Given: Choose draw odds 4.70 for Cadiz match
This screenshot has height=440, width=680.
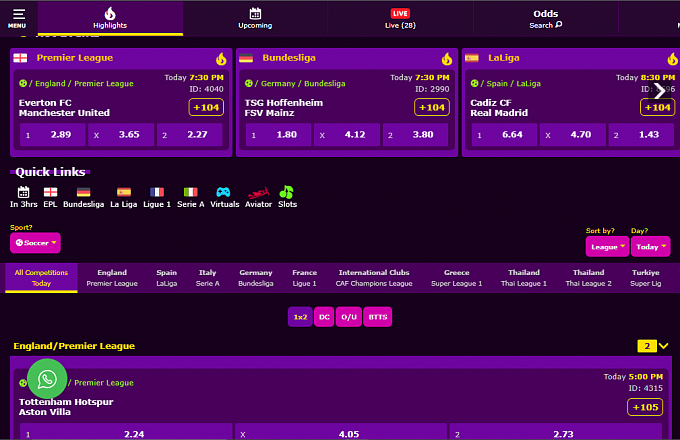Looking at the screenshot, I should [x=572, y=135].
